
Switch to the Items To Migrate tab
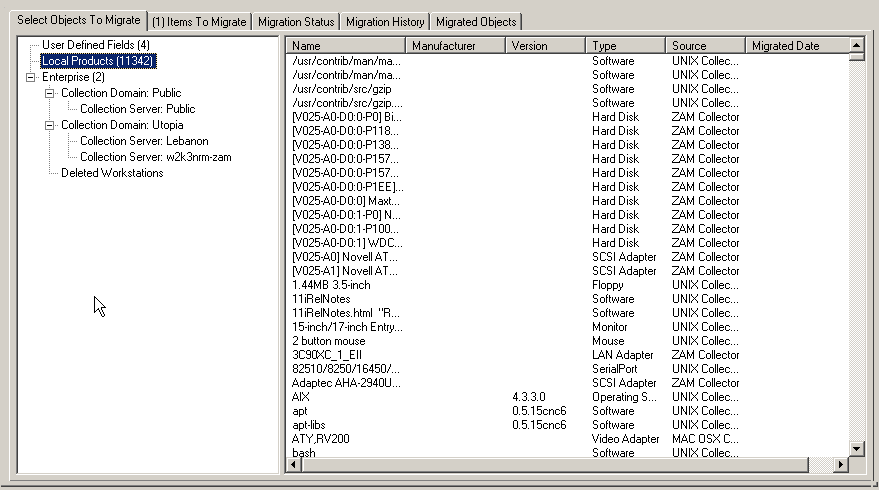point(200,22)
